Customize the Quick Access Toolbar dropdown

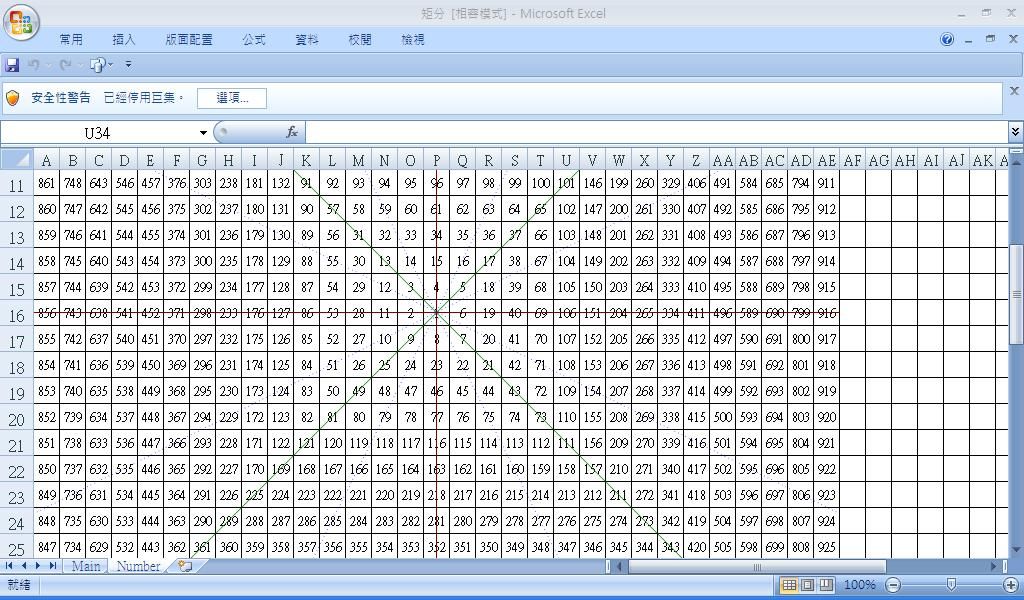(128, 65)
